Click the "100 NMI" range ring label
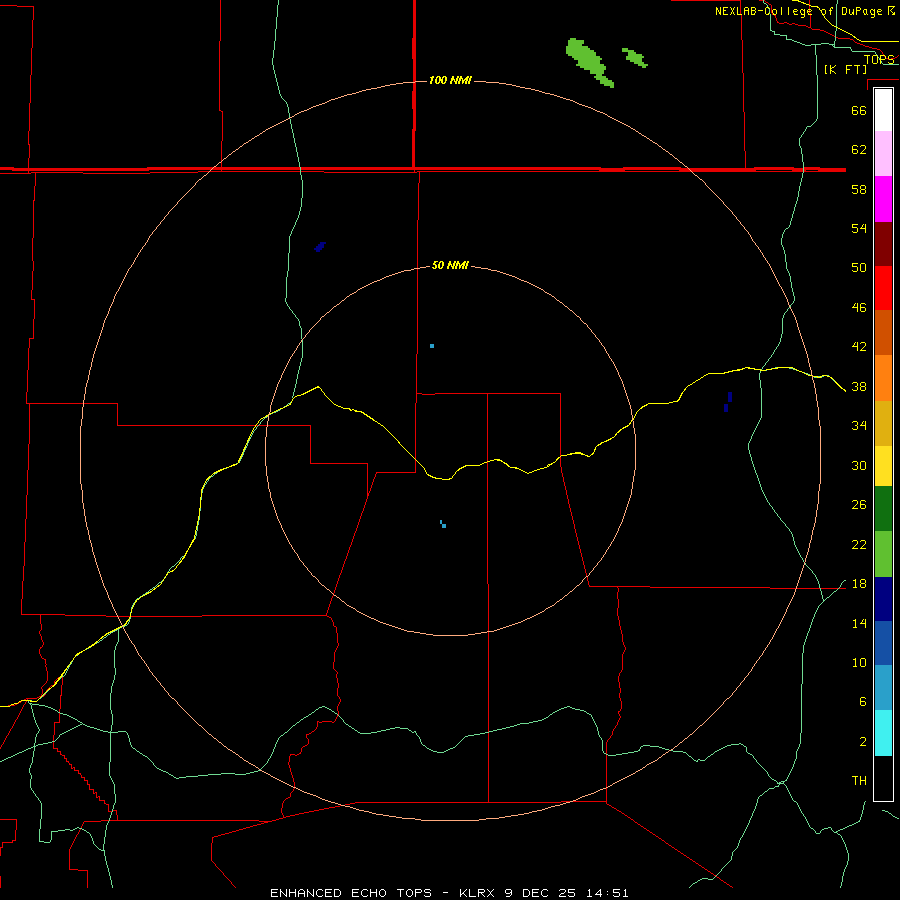Viewport: 900px width, 900px height. tap(450, 80)
